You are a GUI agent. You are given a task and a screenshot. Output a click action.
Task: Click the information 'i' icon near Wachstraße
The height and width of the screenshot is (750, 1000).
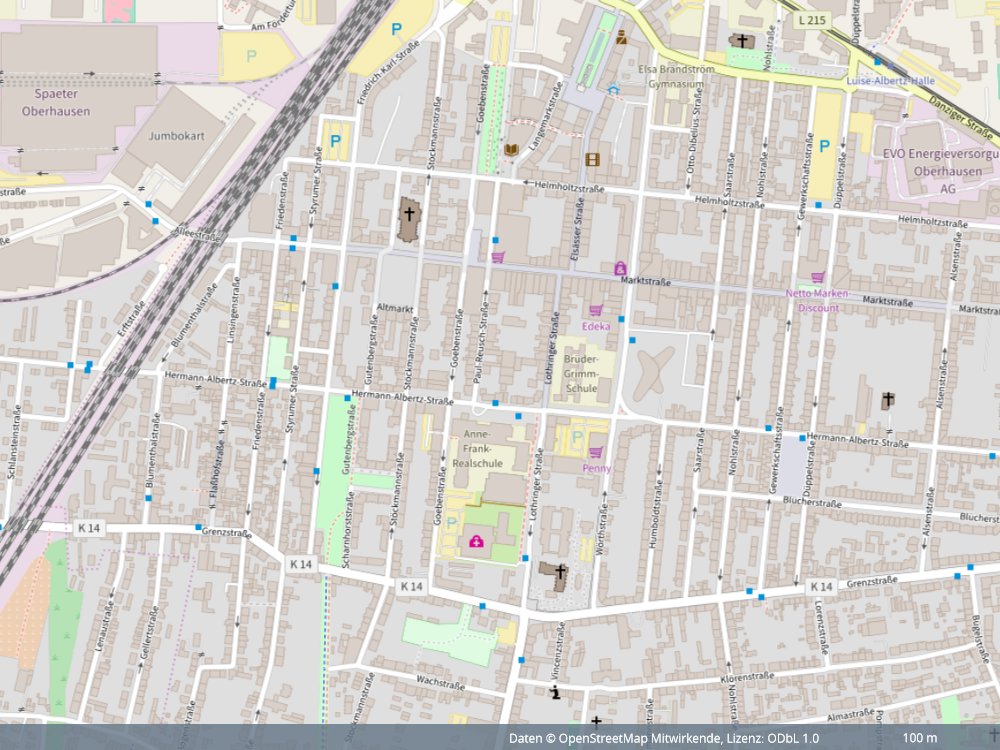556,691
